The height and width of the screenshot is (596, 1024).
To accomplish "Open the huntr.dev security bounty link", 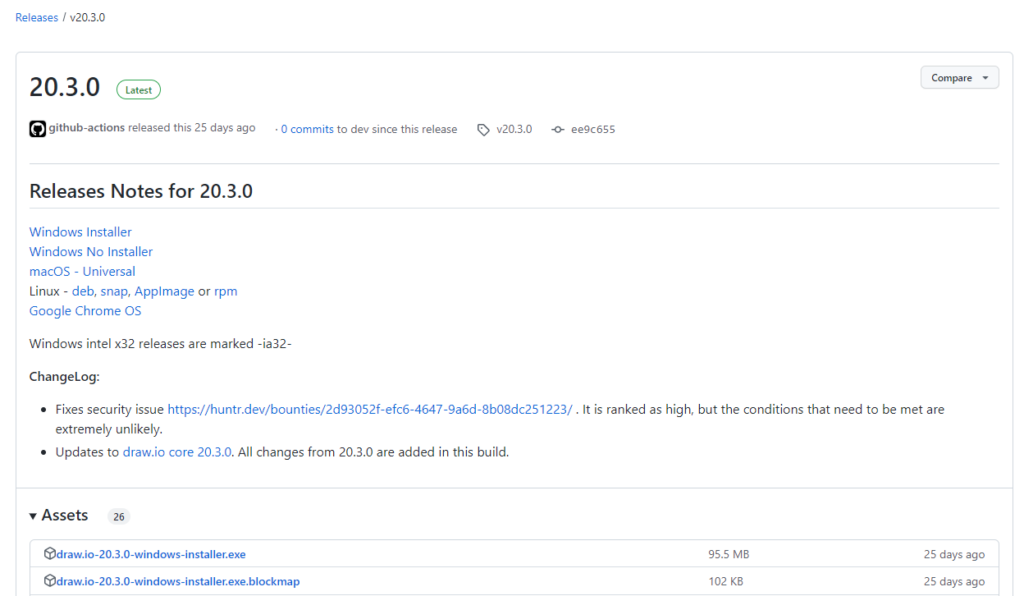I will [x=370, y=409].
